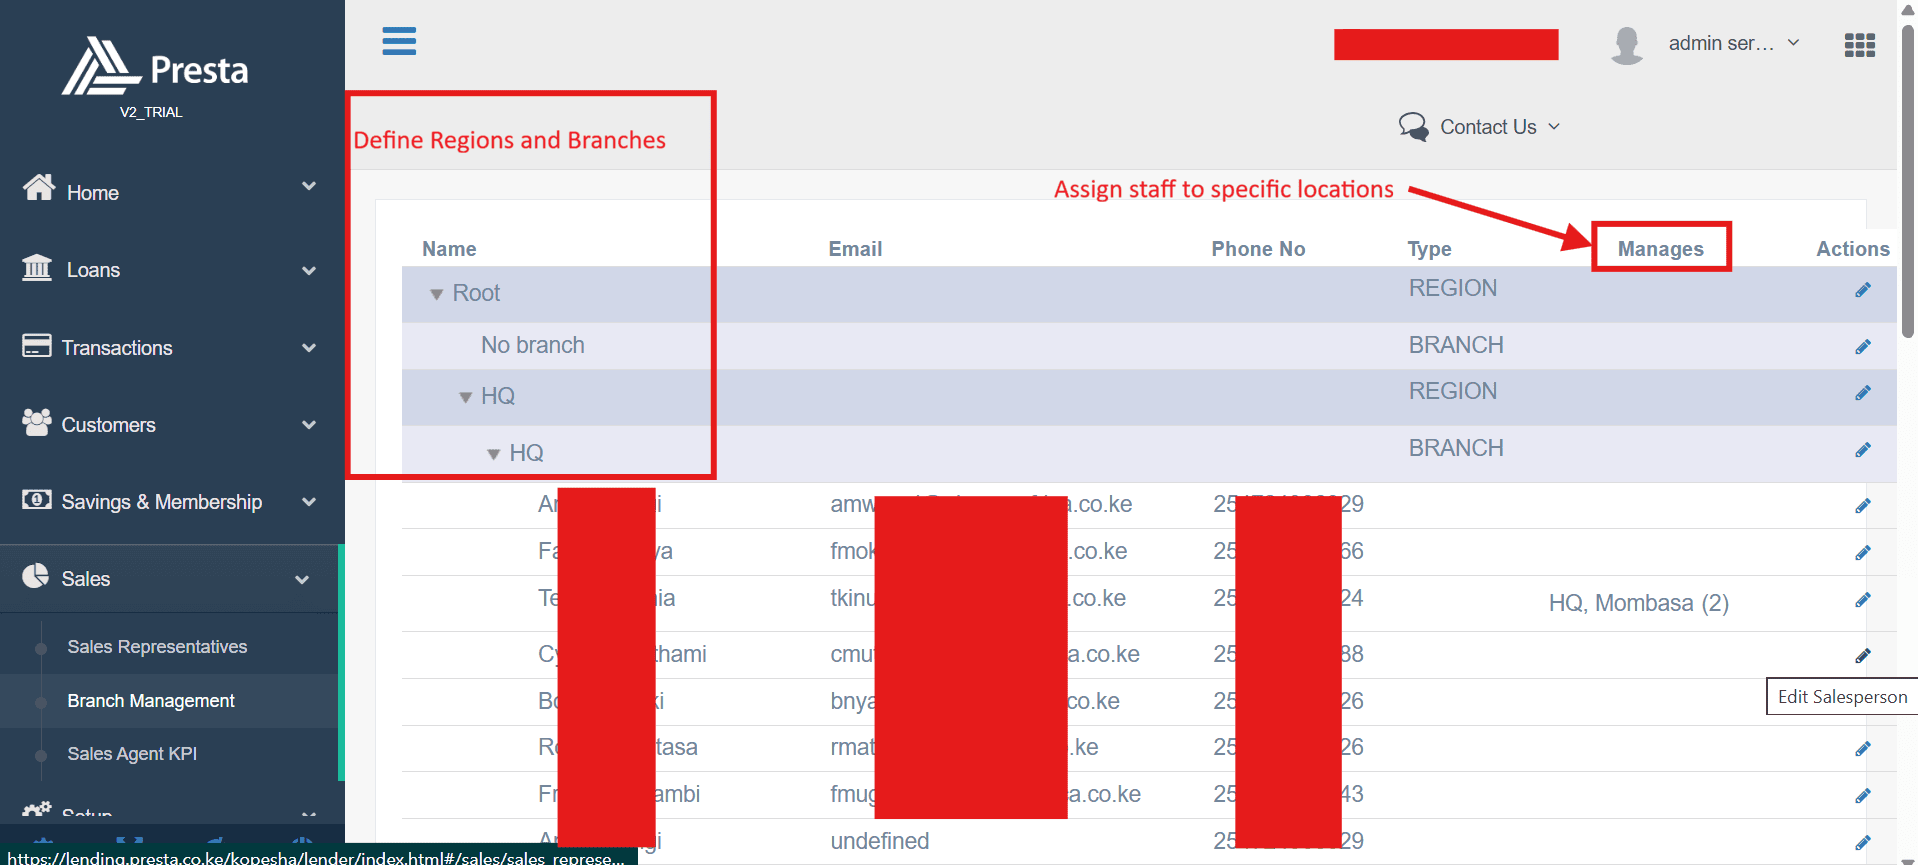Click the Contact Us link

click(1488, 127)
